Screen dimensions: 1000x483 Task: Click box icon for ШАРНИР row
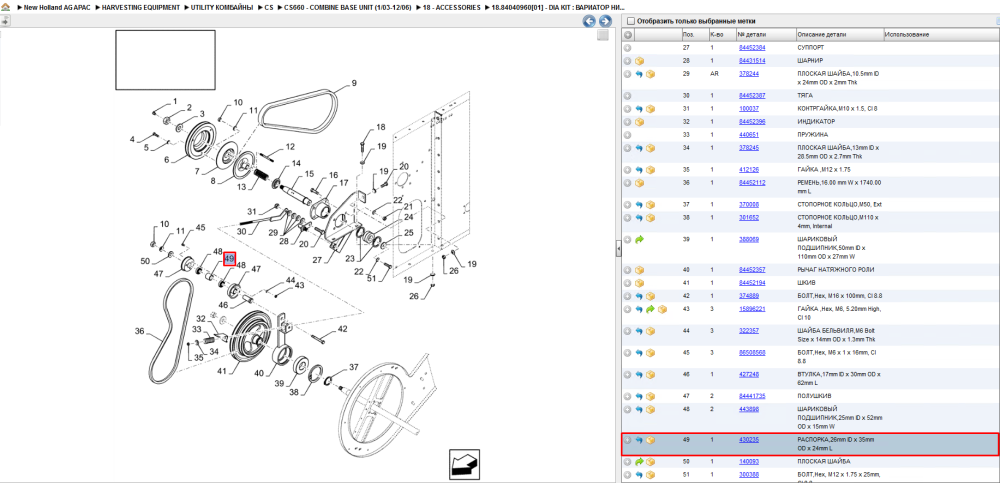(x=639, y=61)
